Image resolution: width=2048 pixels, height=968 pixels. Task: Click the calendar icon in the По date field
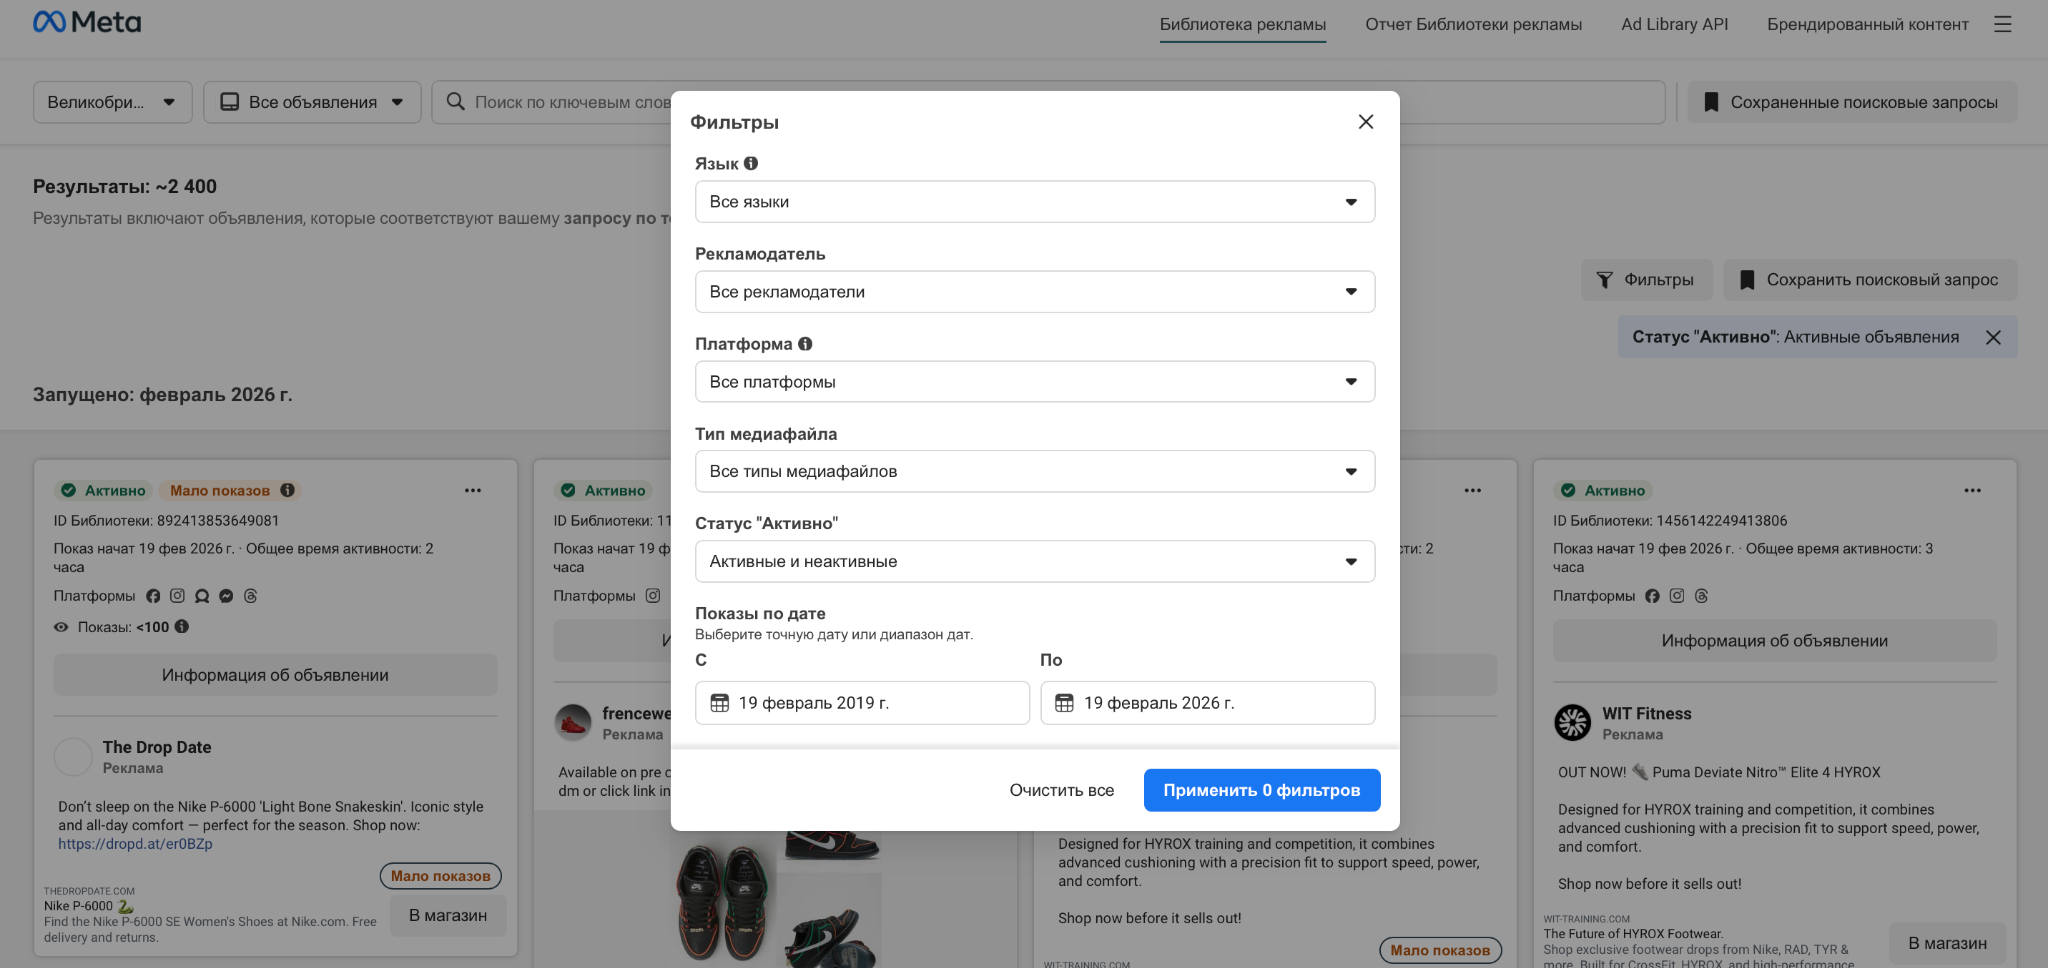tap(1064, 703)
